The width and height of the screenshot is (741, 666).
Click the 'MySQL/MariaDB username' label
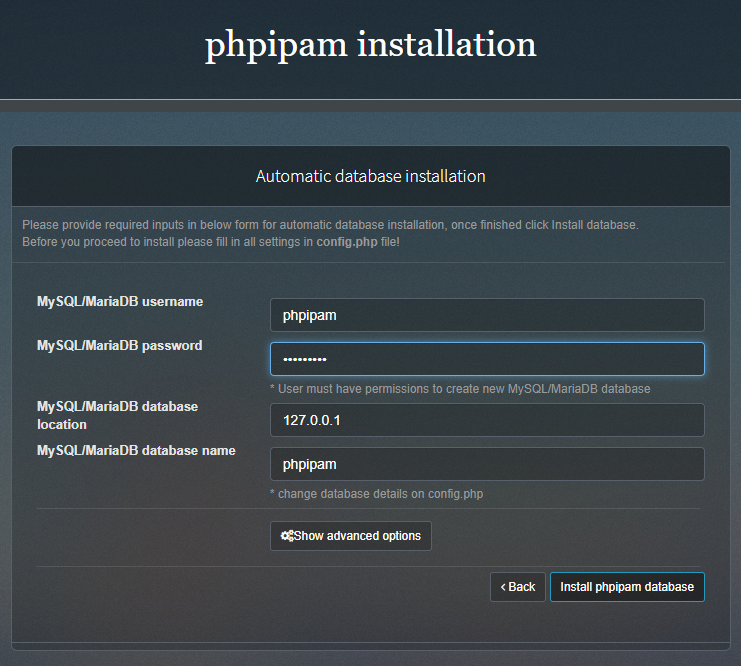point(120,302)
